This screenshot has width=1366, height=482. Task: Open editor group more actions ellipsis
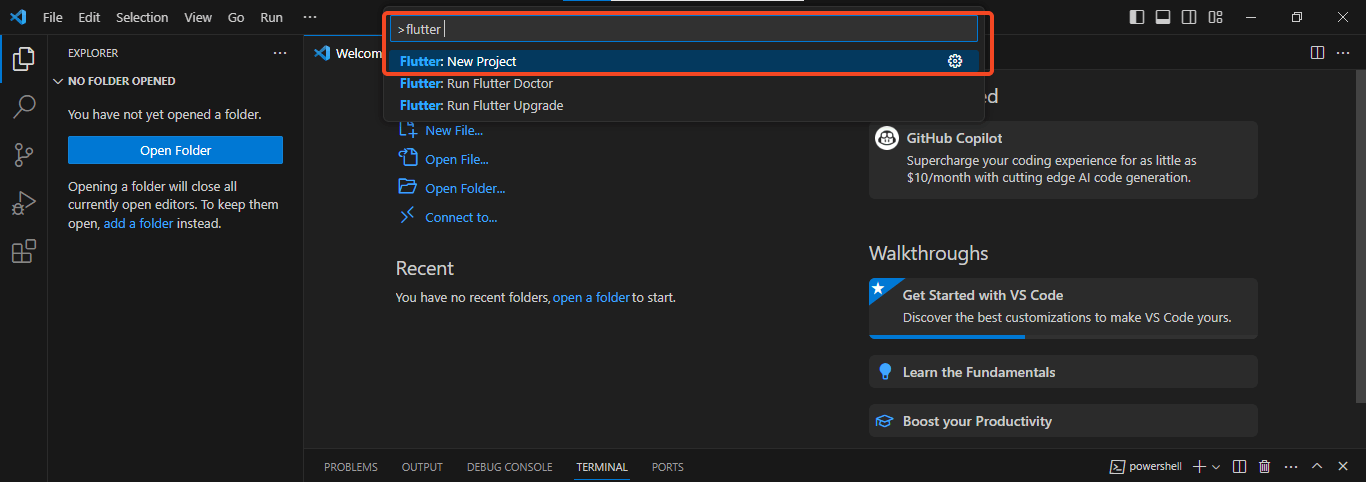pos(1344,52)
